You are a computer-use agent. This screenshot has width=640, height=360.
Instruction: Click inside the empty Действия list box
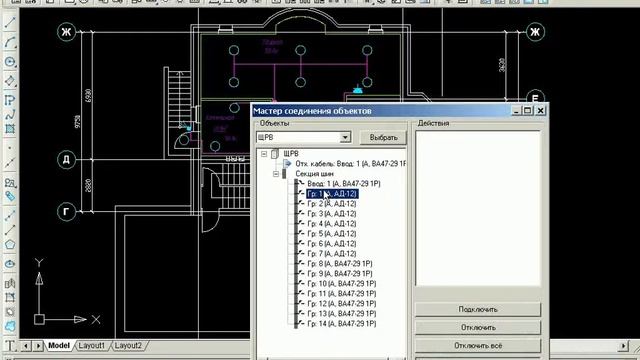coord(478,208)
